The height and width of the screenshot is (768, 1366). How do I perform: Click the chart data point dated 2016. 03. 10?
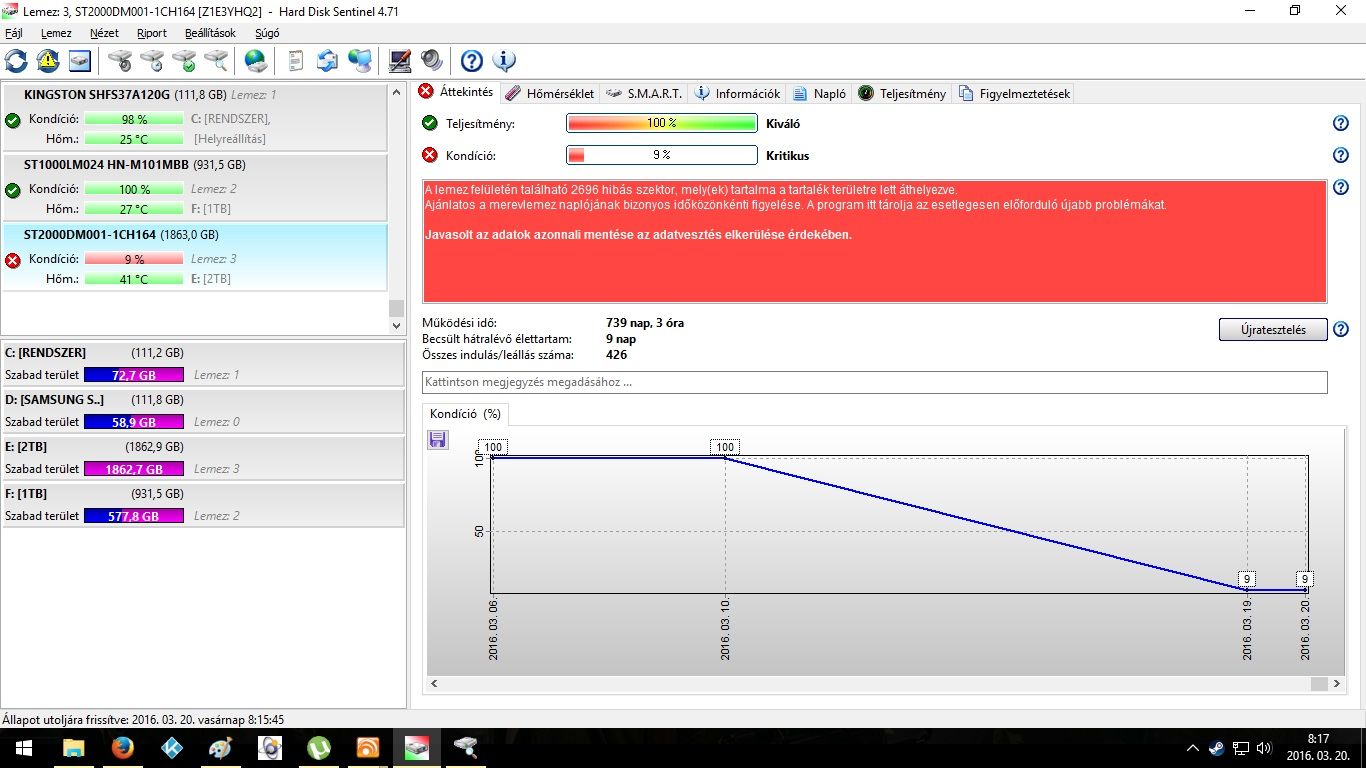click(725, 458)
